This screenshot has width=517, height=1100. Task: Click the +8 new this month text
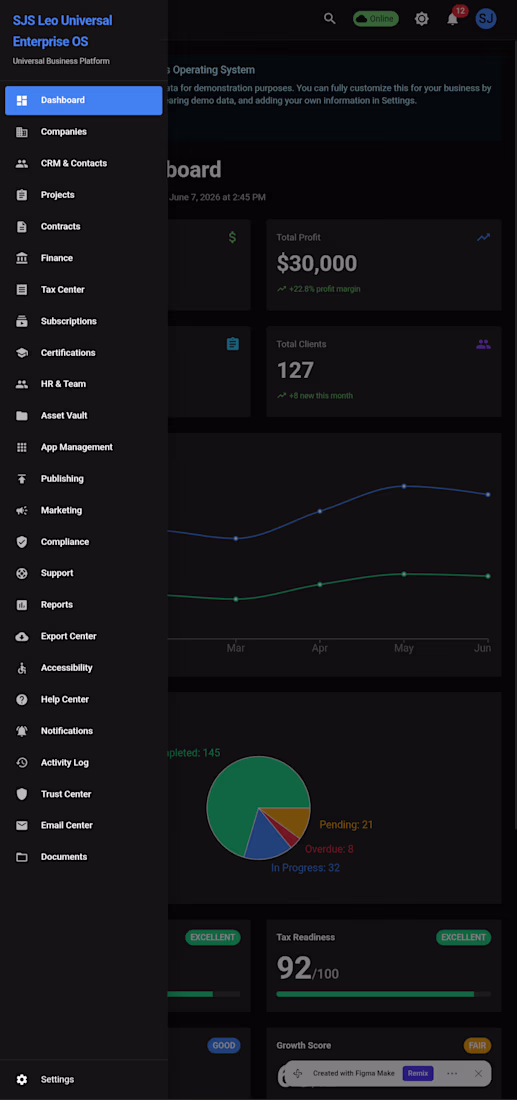(x=320, y=396)
